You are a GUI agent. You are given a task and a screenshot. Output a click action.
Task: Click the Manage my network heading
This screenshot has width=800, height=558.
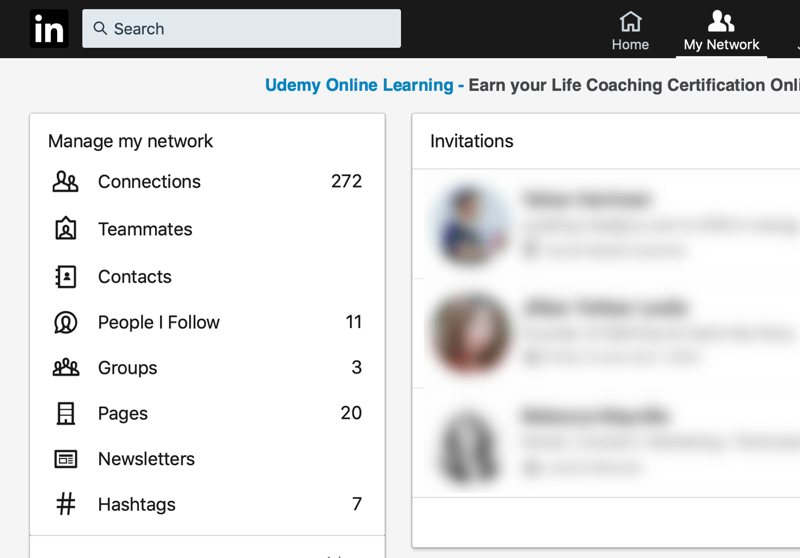[x=130, y=141]
